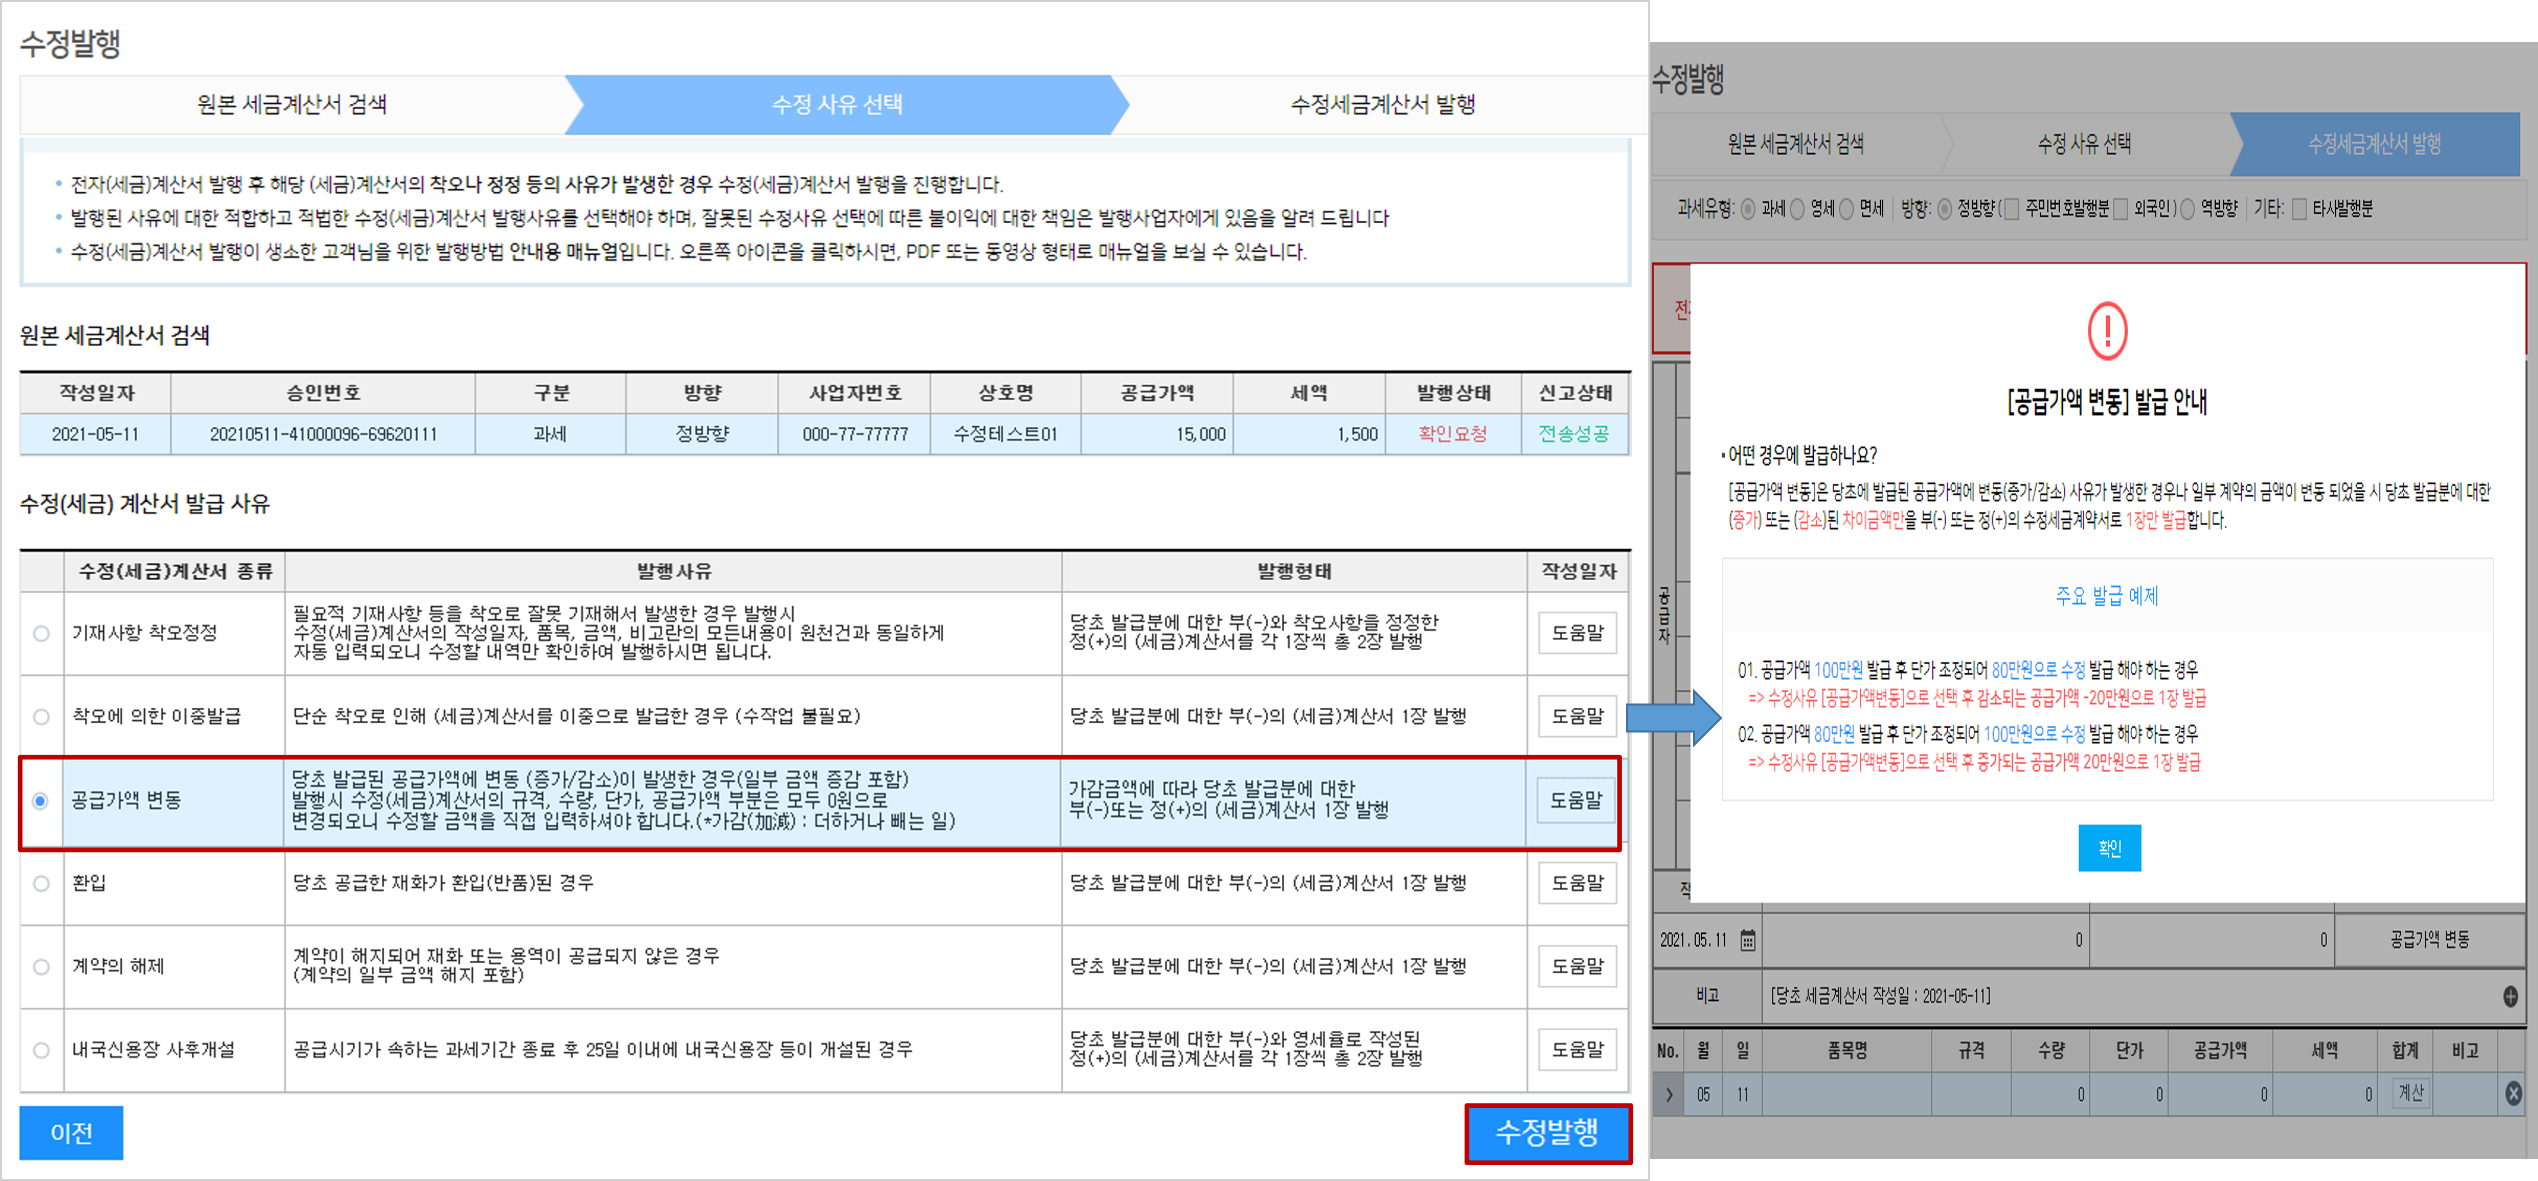Select 계약의 해제 radio option

click(41, 966)
